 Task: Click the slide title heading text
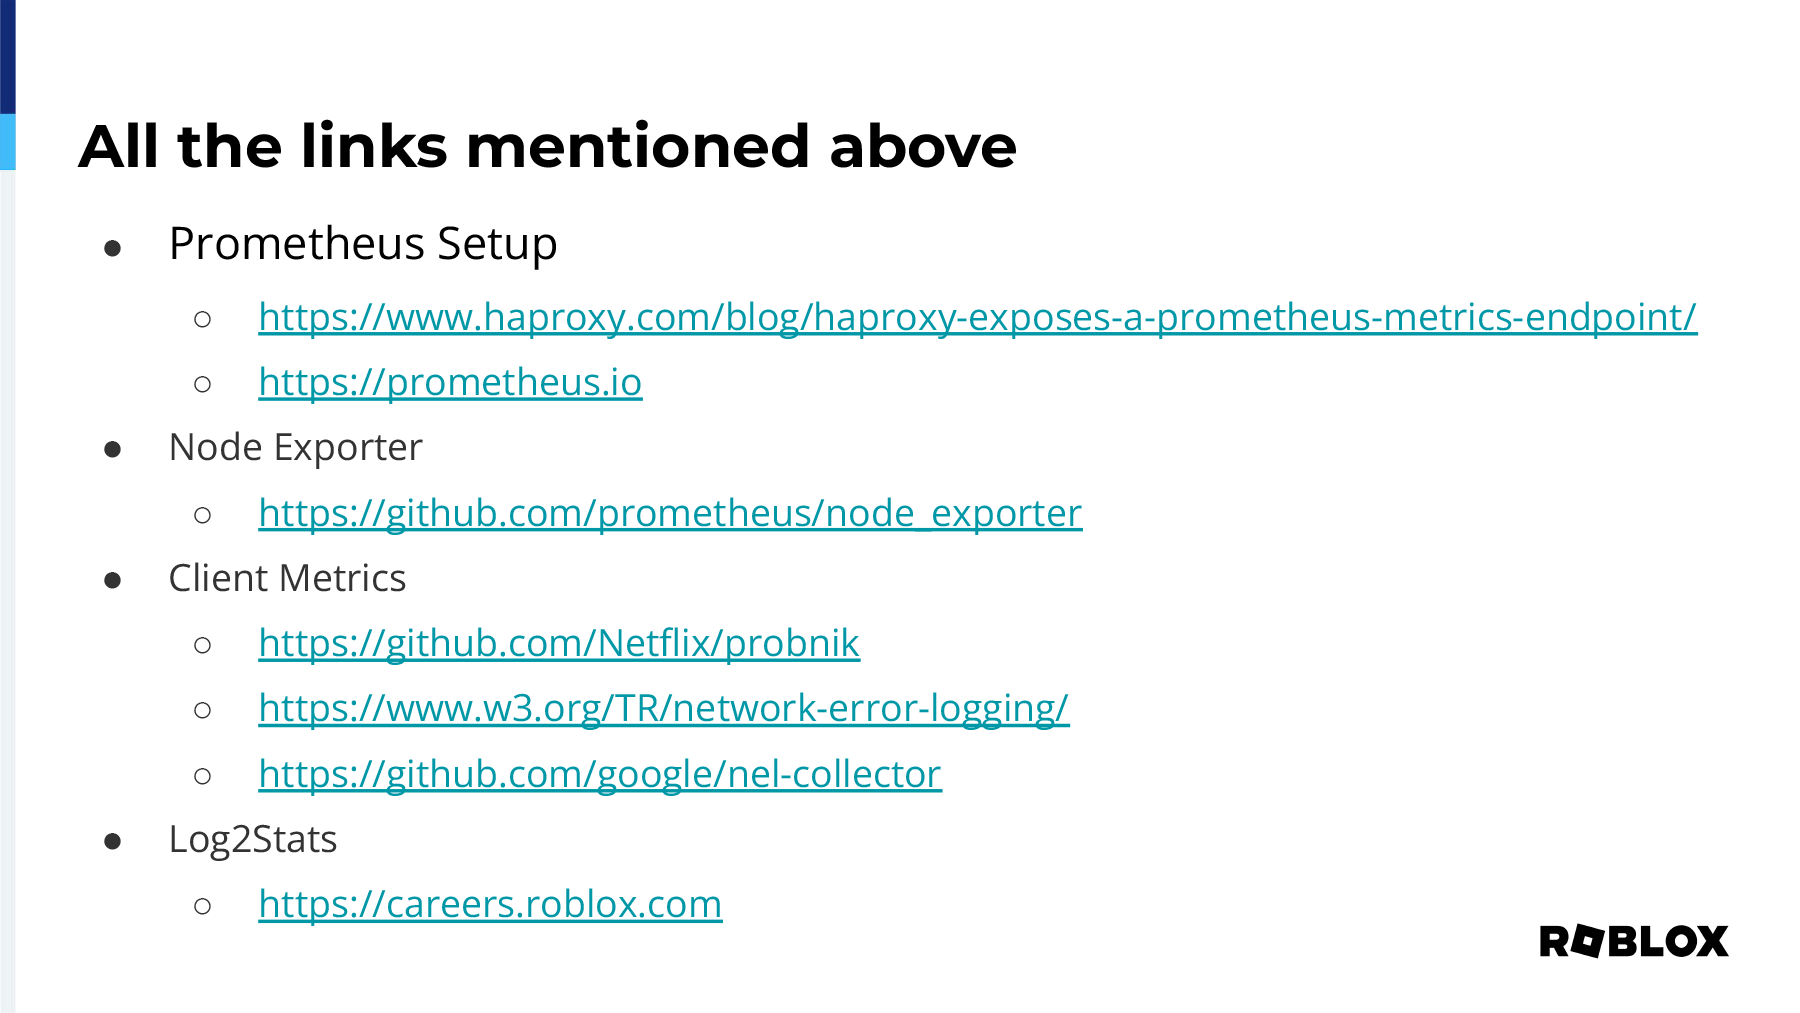[547, 146]
